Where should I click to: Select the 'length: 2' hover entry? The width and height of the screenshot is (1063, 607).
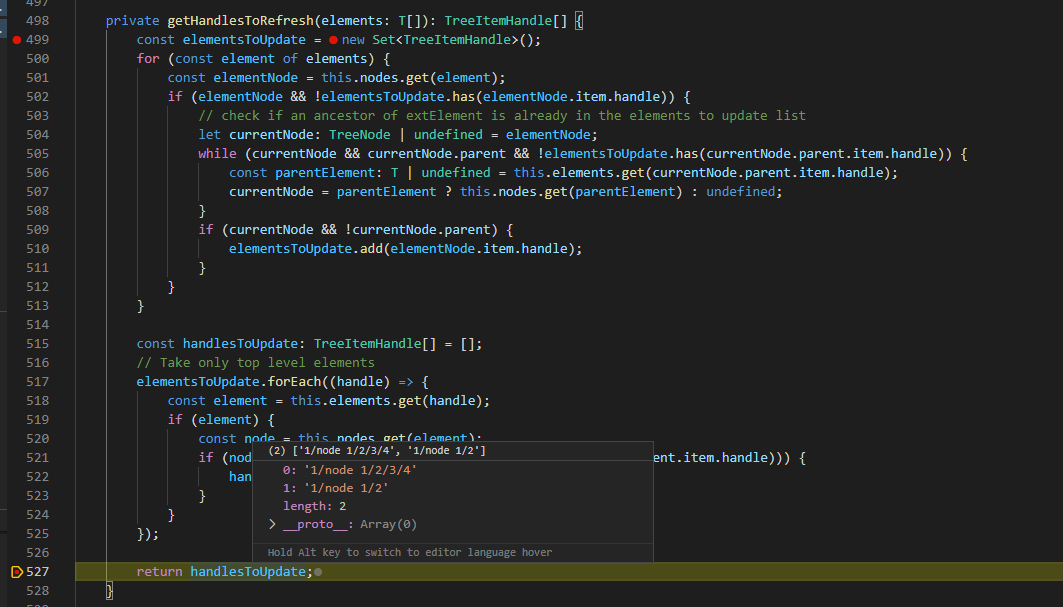coord(315,506)
